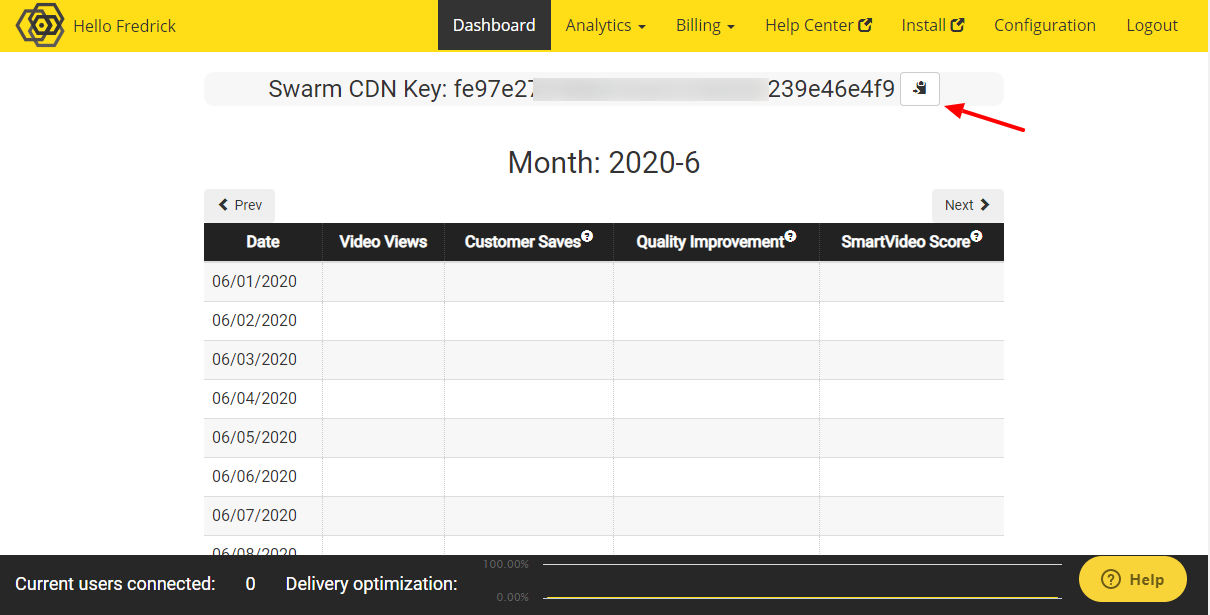
Task: Go to the previous month with Prev
Action: pos(240,205)
